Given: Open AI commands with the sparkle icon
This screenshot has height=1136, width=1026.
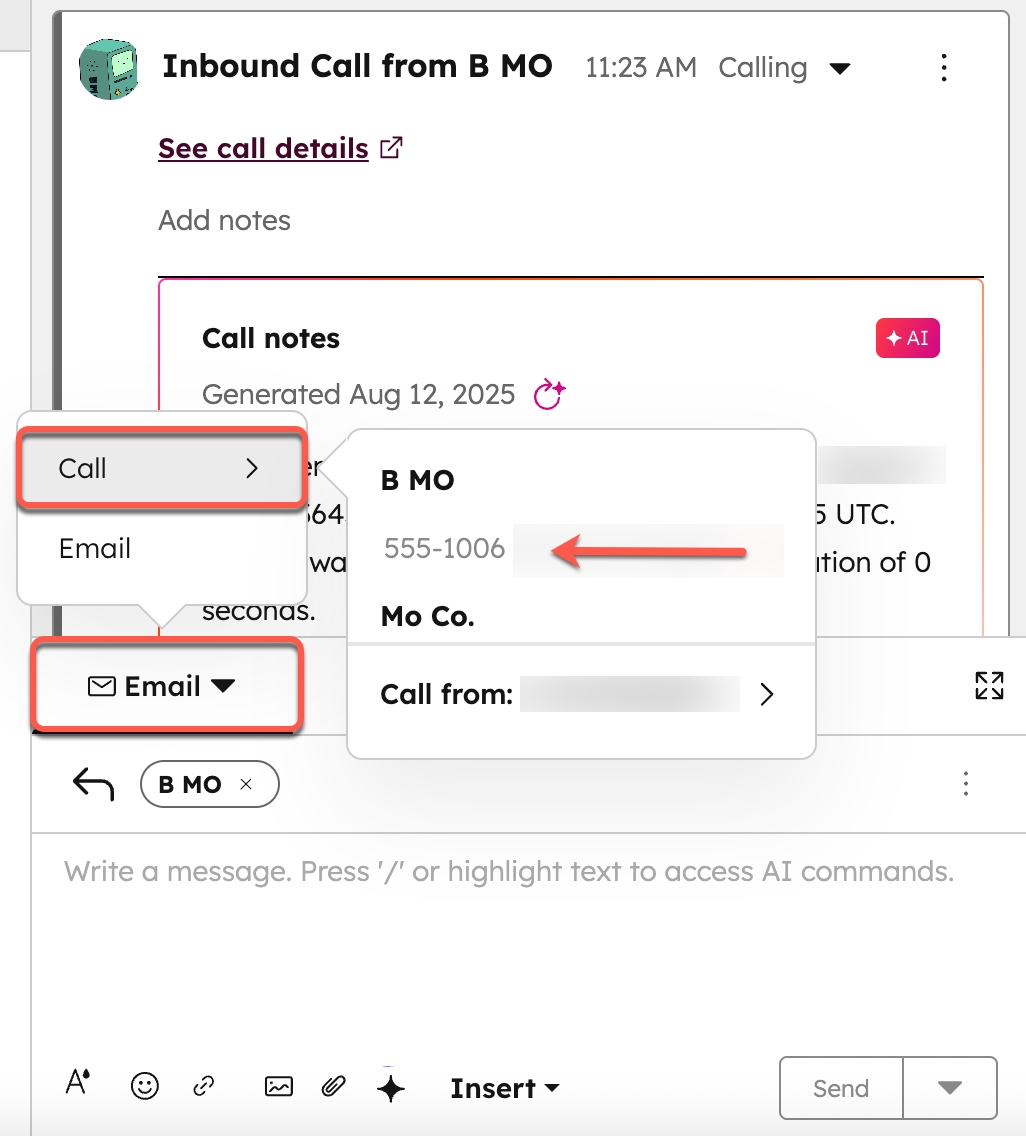Looking at the screenshot, I should click(x=391, y=1088).
